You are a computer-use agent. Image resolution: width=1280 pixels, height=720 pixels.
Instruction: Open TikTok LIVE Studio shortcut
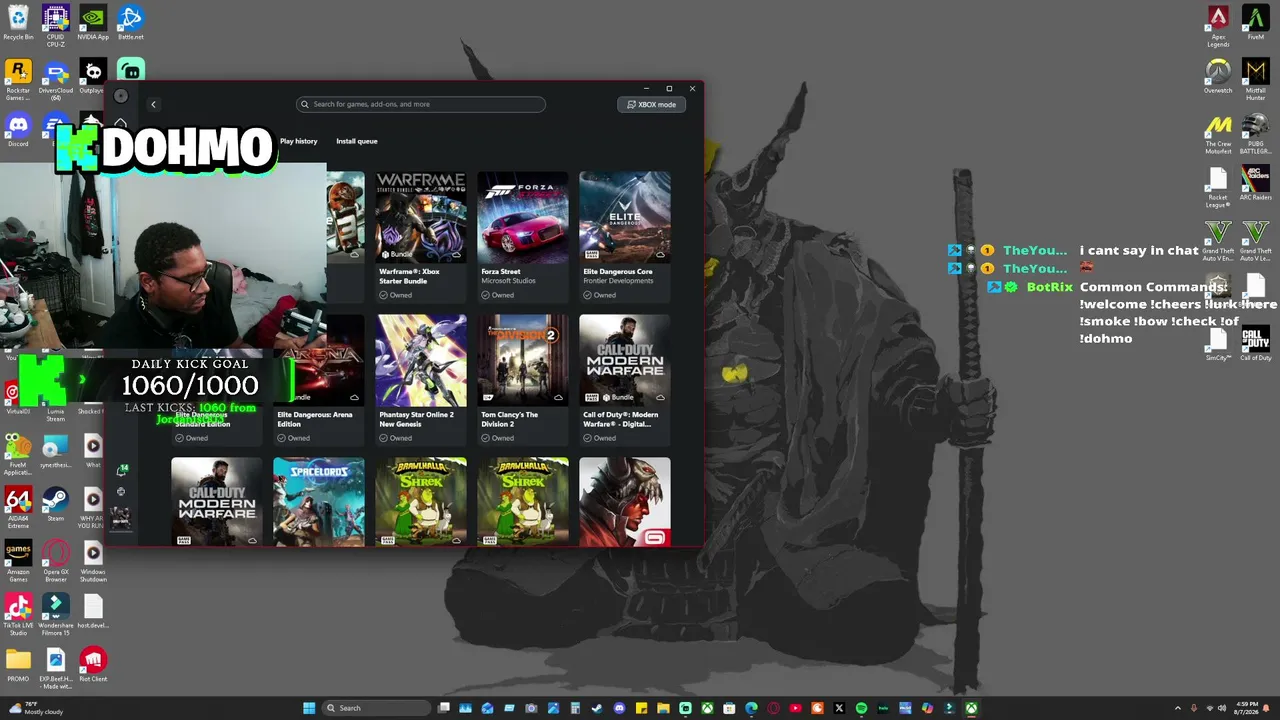(18, 615)
